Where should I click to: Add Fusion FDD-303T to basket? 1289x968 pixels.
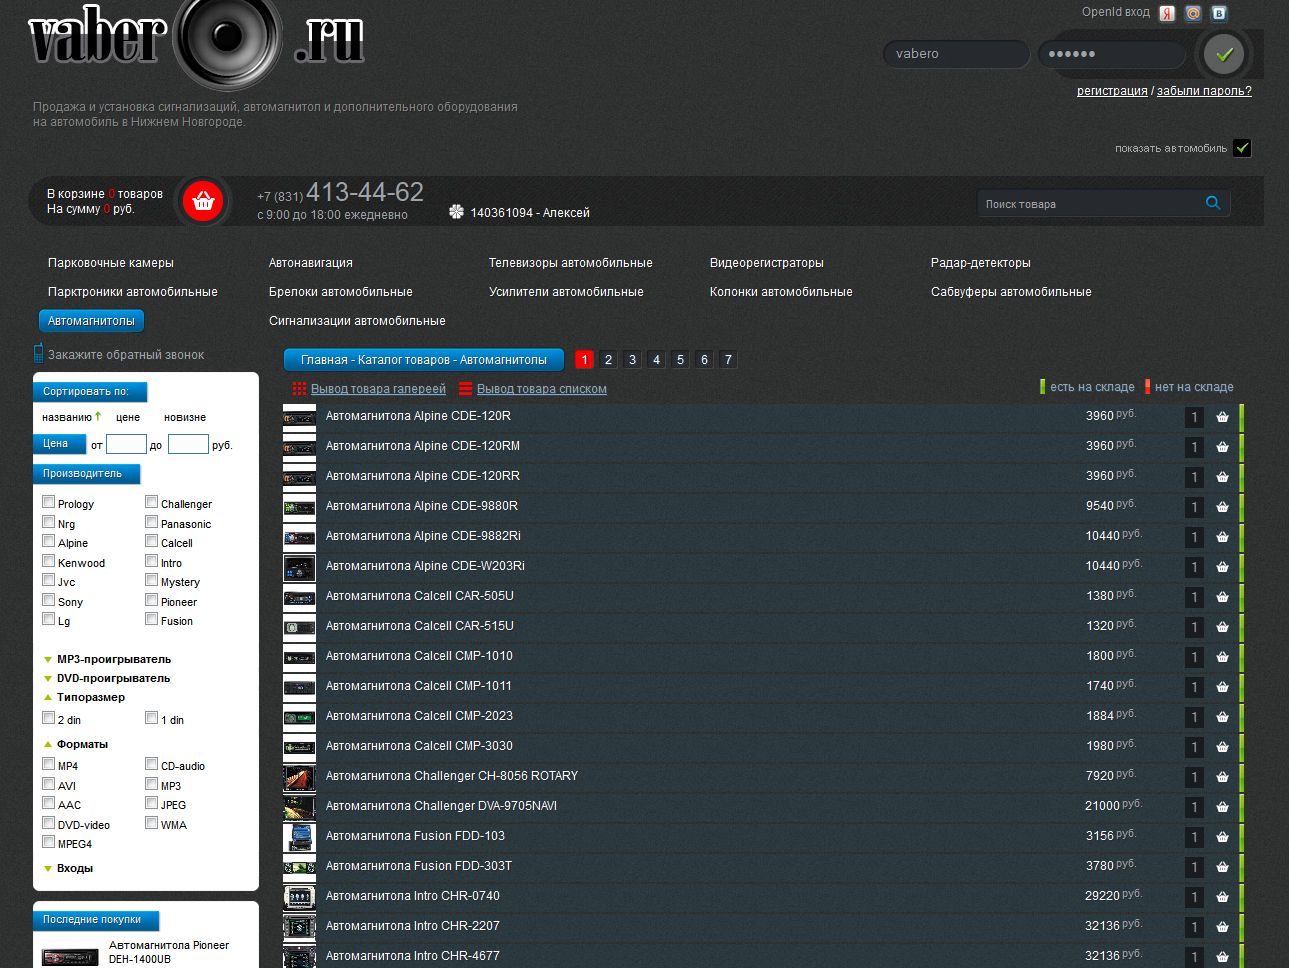click(x=1222, y=867)
